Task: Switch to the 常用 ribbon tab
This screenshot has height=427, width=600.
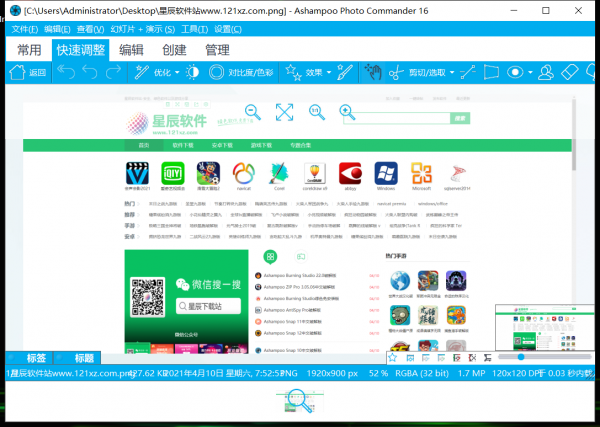Action: (29, 50)
